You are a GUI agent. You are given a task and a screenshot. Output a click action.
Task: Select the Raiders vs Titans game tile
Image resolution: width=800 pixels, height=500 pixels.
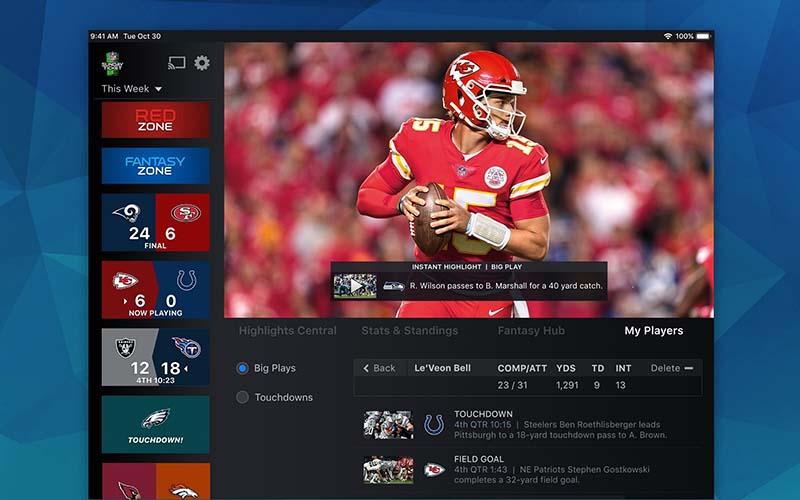coord(156,357)
